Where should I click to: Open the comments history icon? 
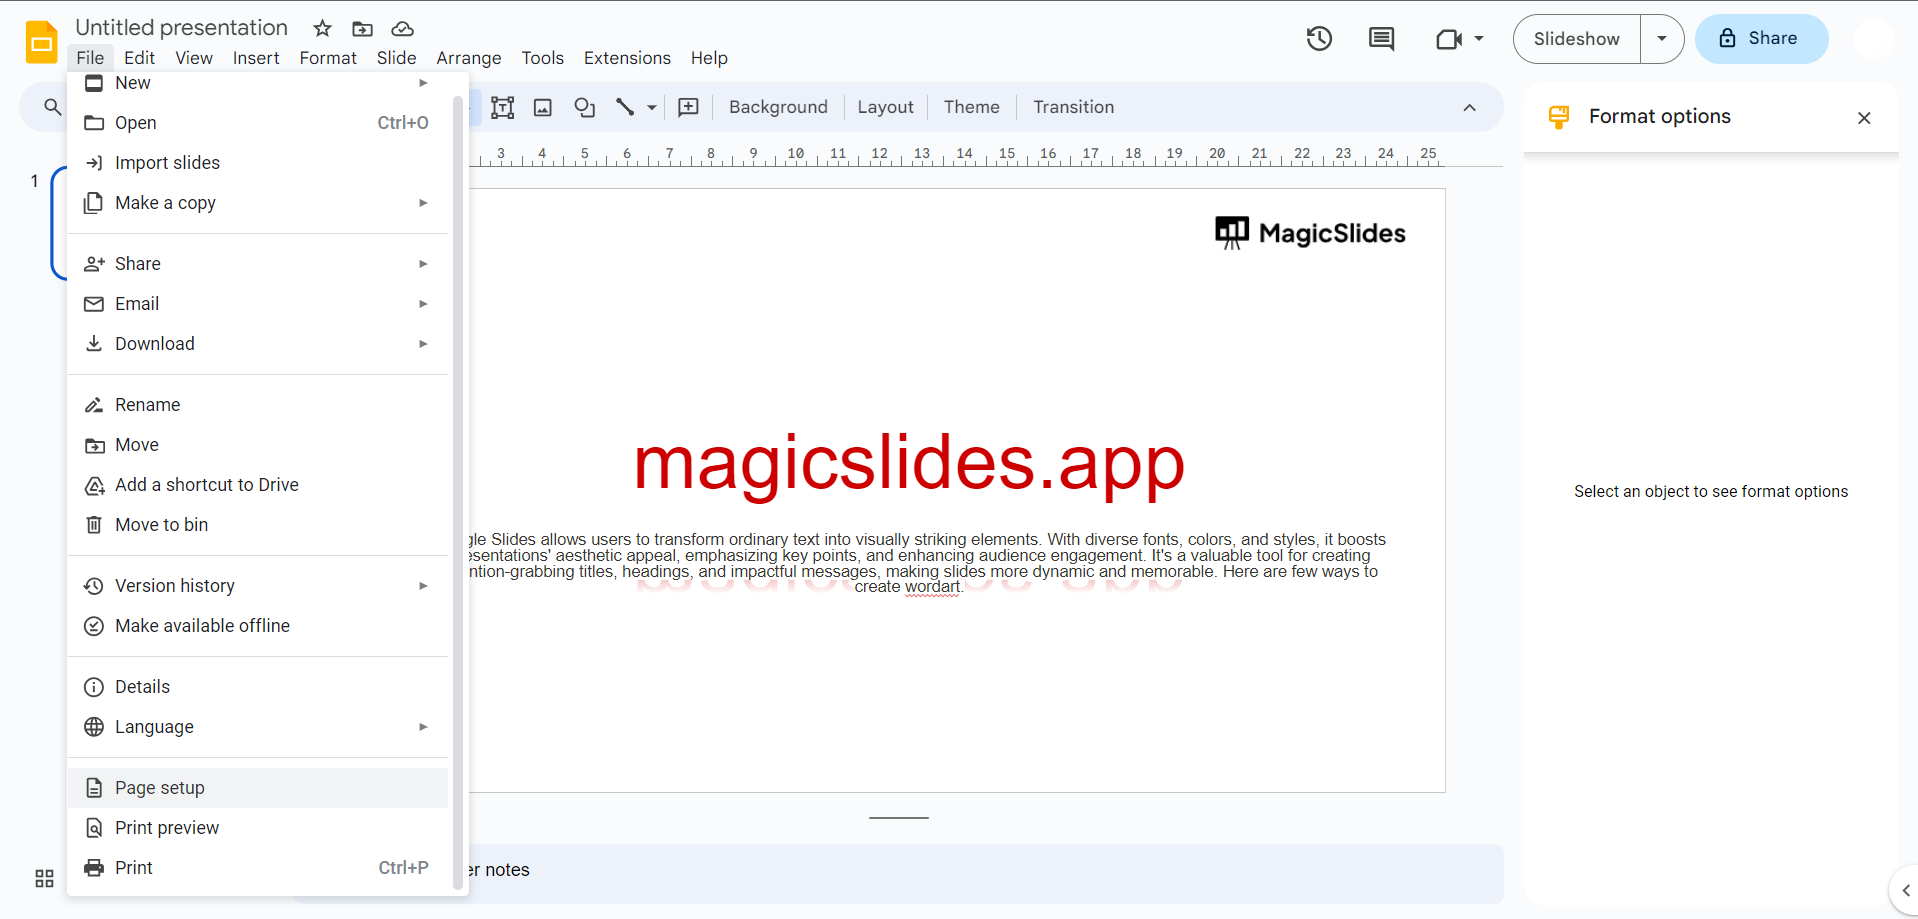click(x=1381, y=39)
